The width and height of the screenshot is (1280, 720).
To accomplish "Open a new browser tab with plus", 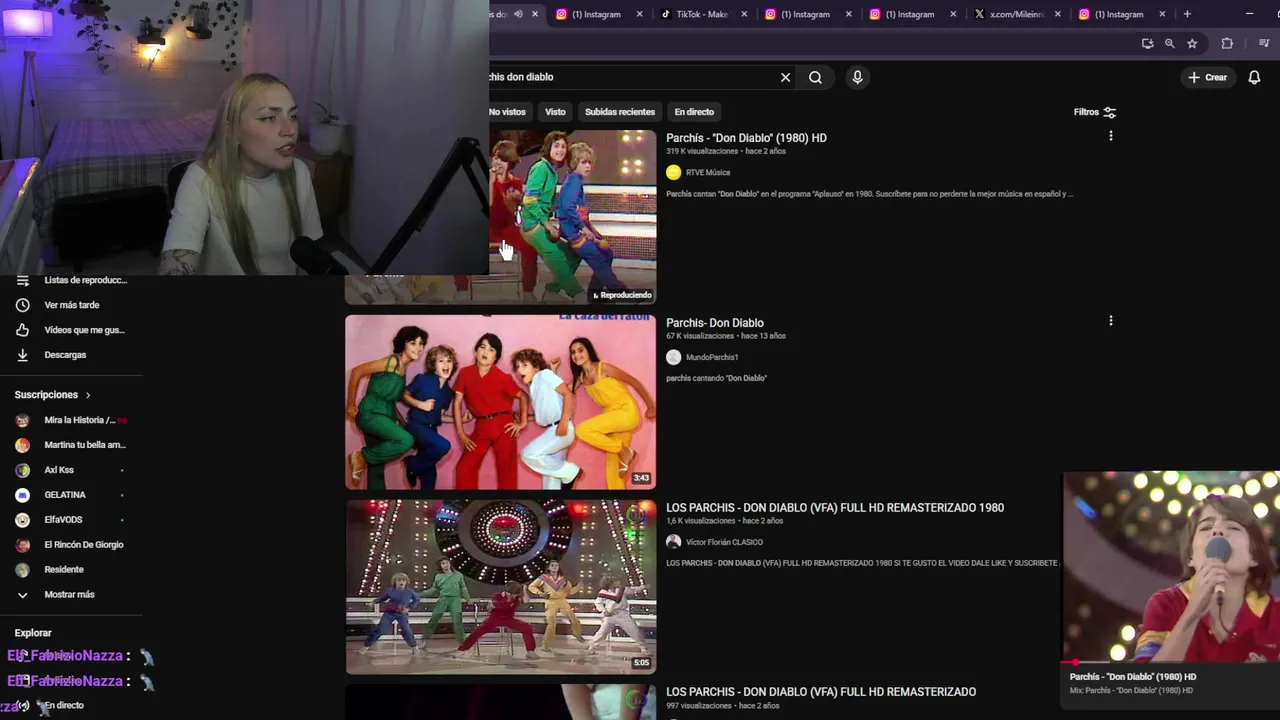I will pos(1187,14).
